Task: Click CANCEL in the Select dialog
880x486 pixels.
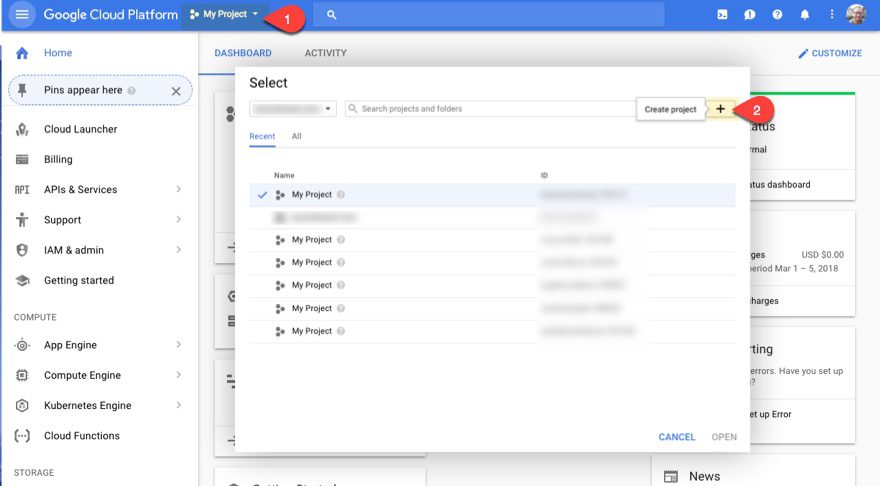Action: (676, 437)
